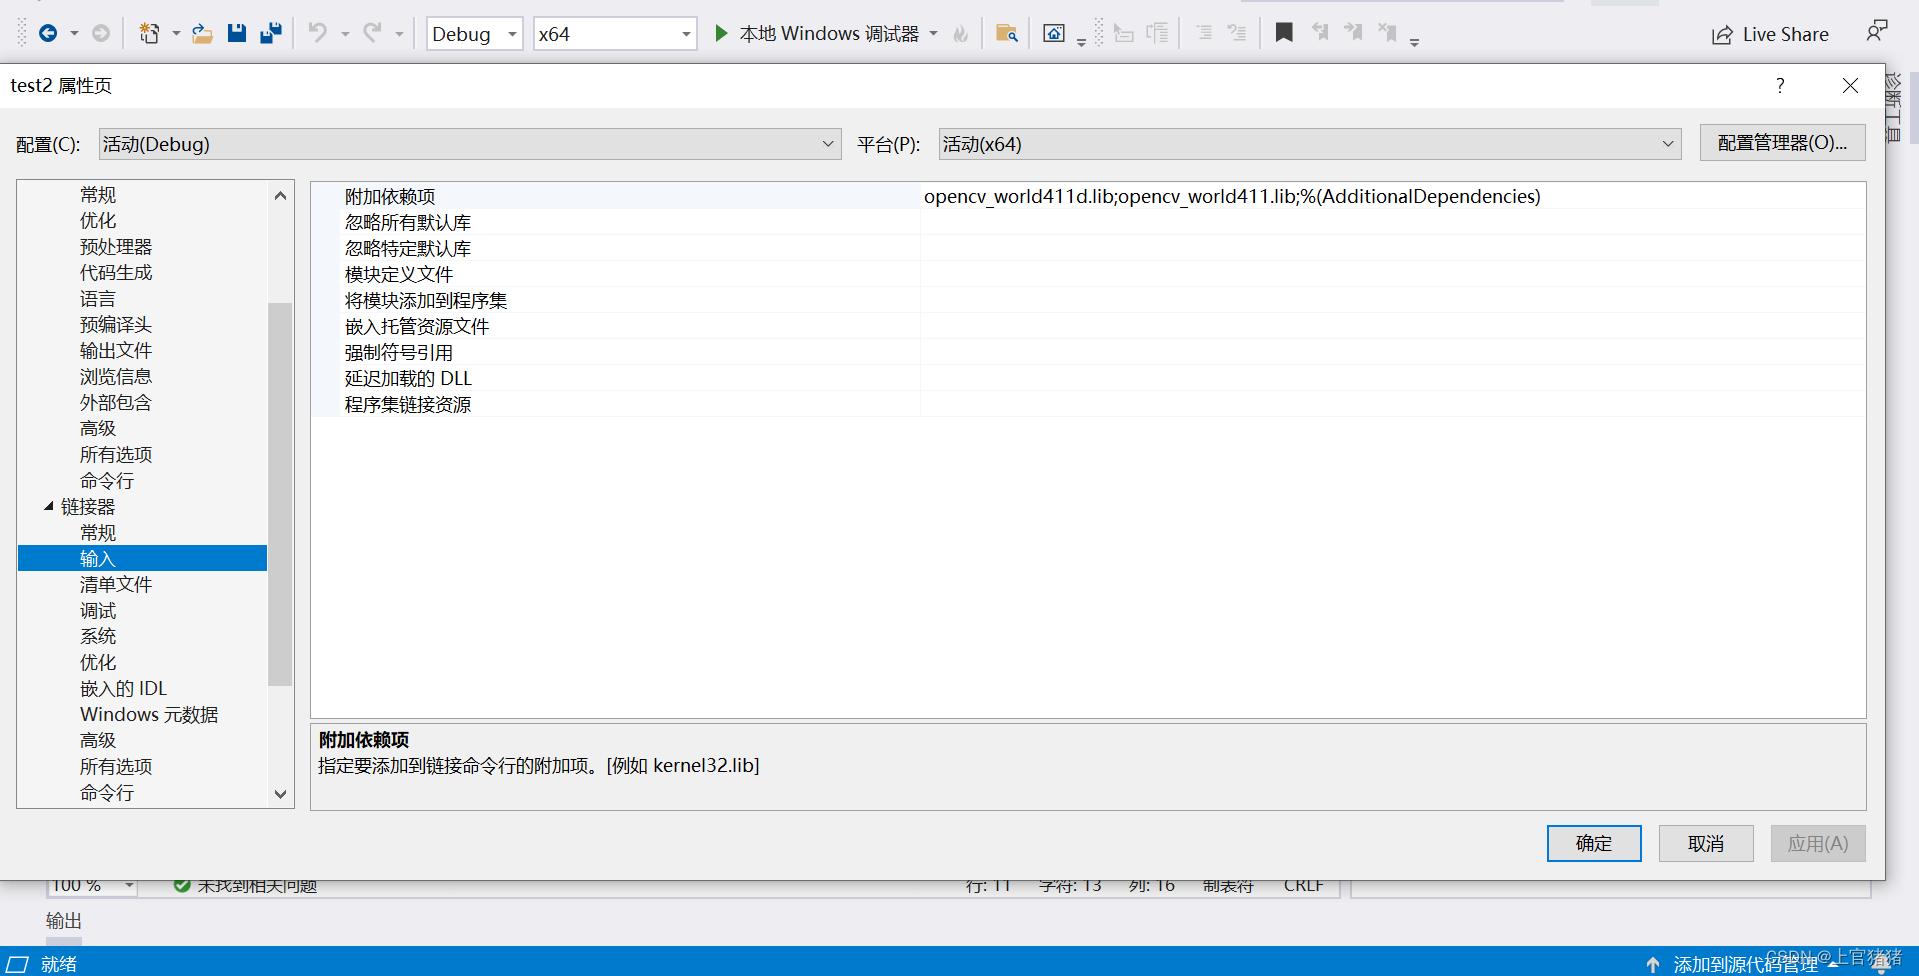This screenshot has width=1919, height=976.
Task: Click the Save floppy disk icon
Action: (237, 34)
